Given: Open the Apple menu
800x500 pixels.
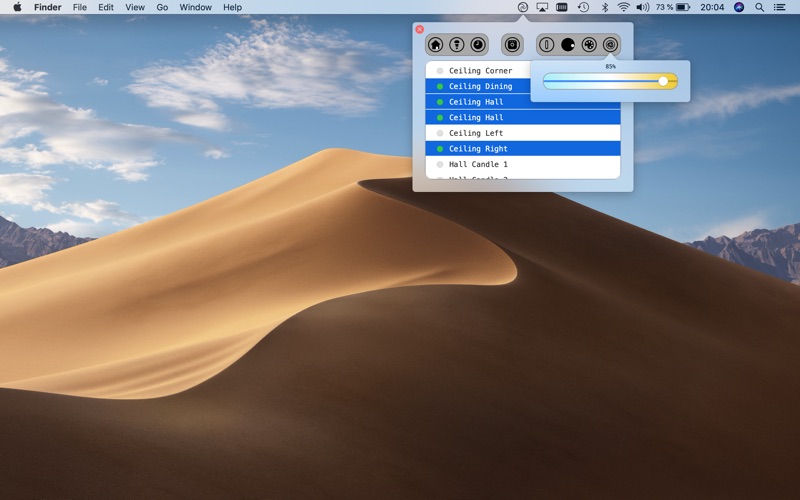Looking at the screenshot, I should pos(17,7).
